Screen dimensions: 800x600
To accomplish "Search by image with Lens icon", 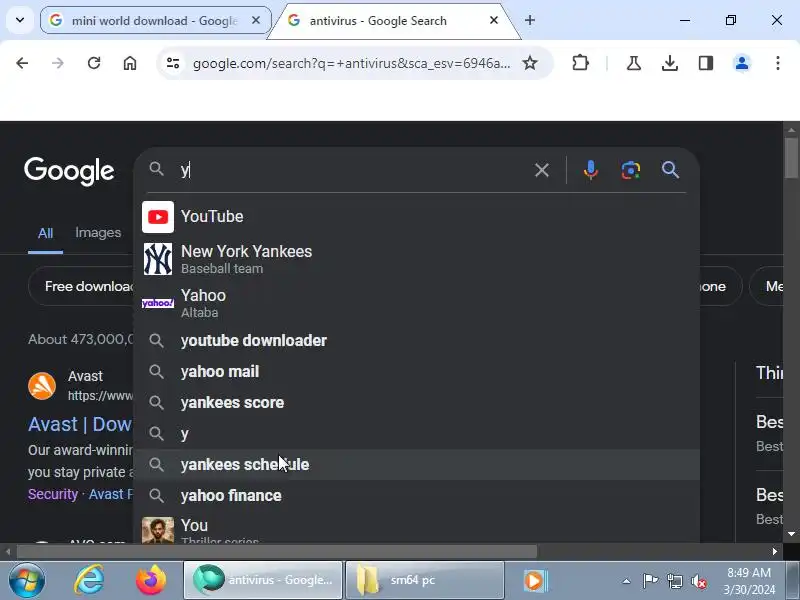I will pyautogui.click(x=631, y=170).
